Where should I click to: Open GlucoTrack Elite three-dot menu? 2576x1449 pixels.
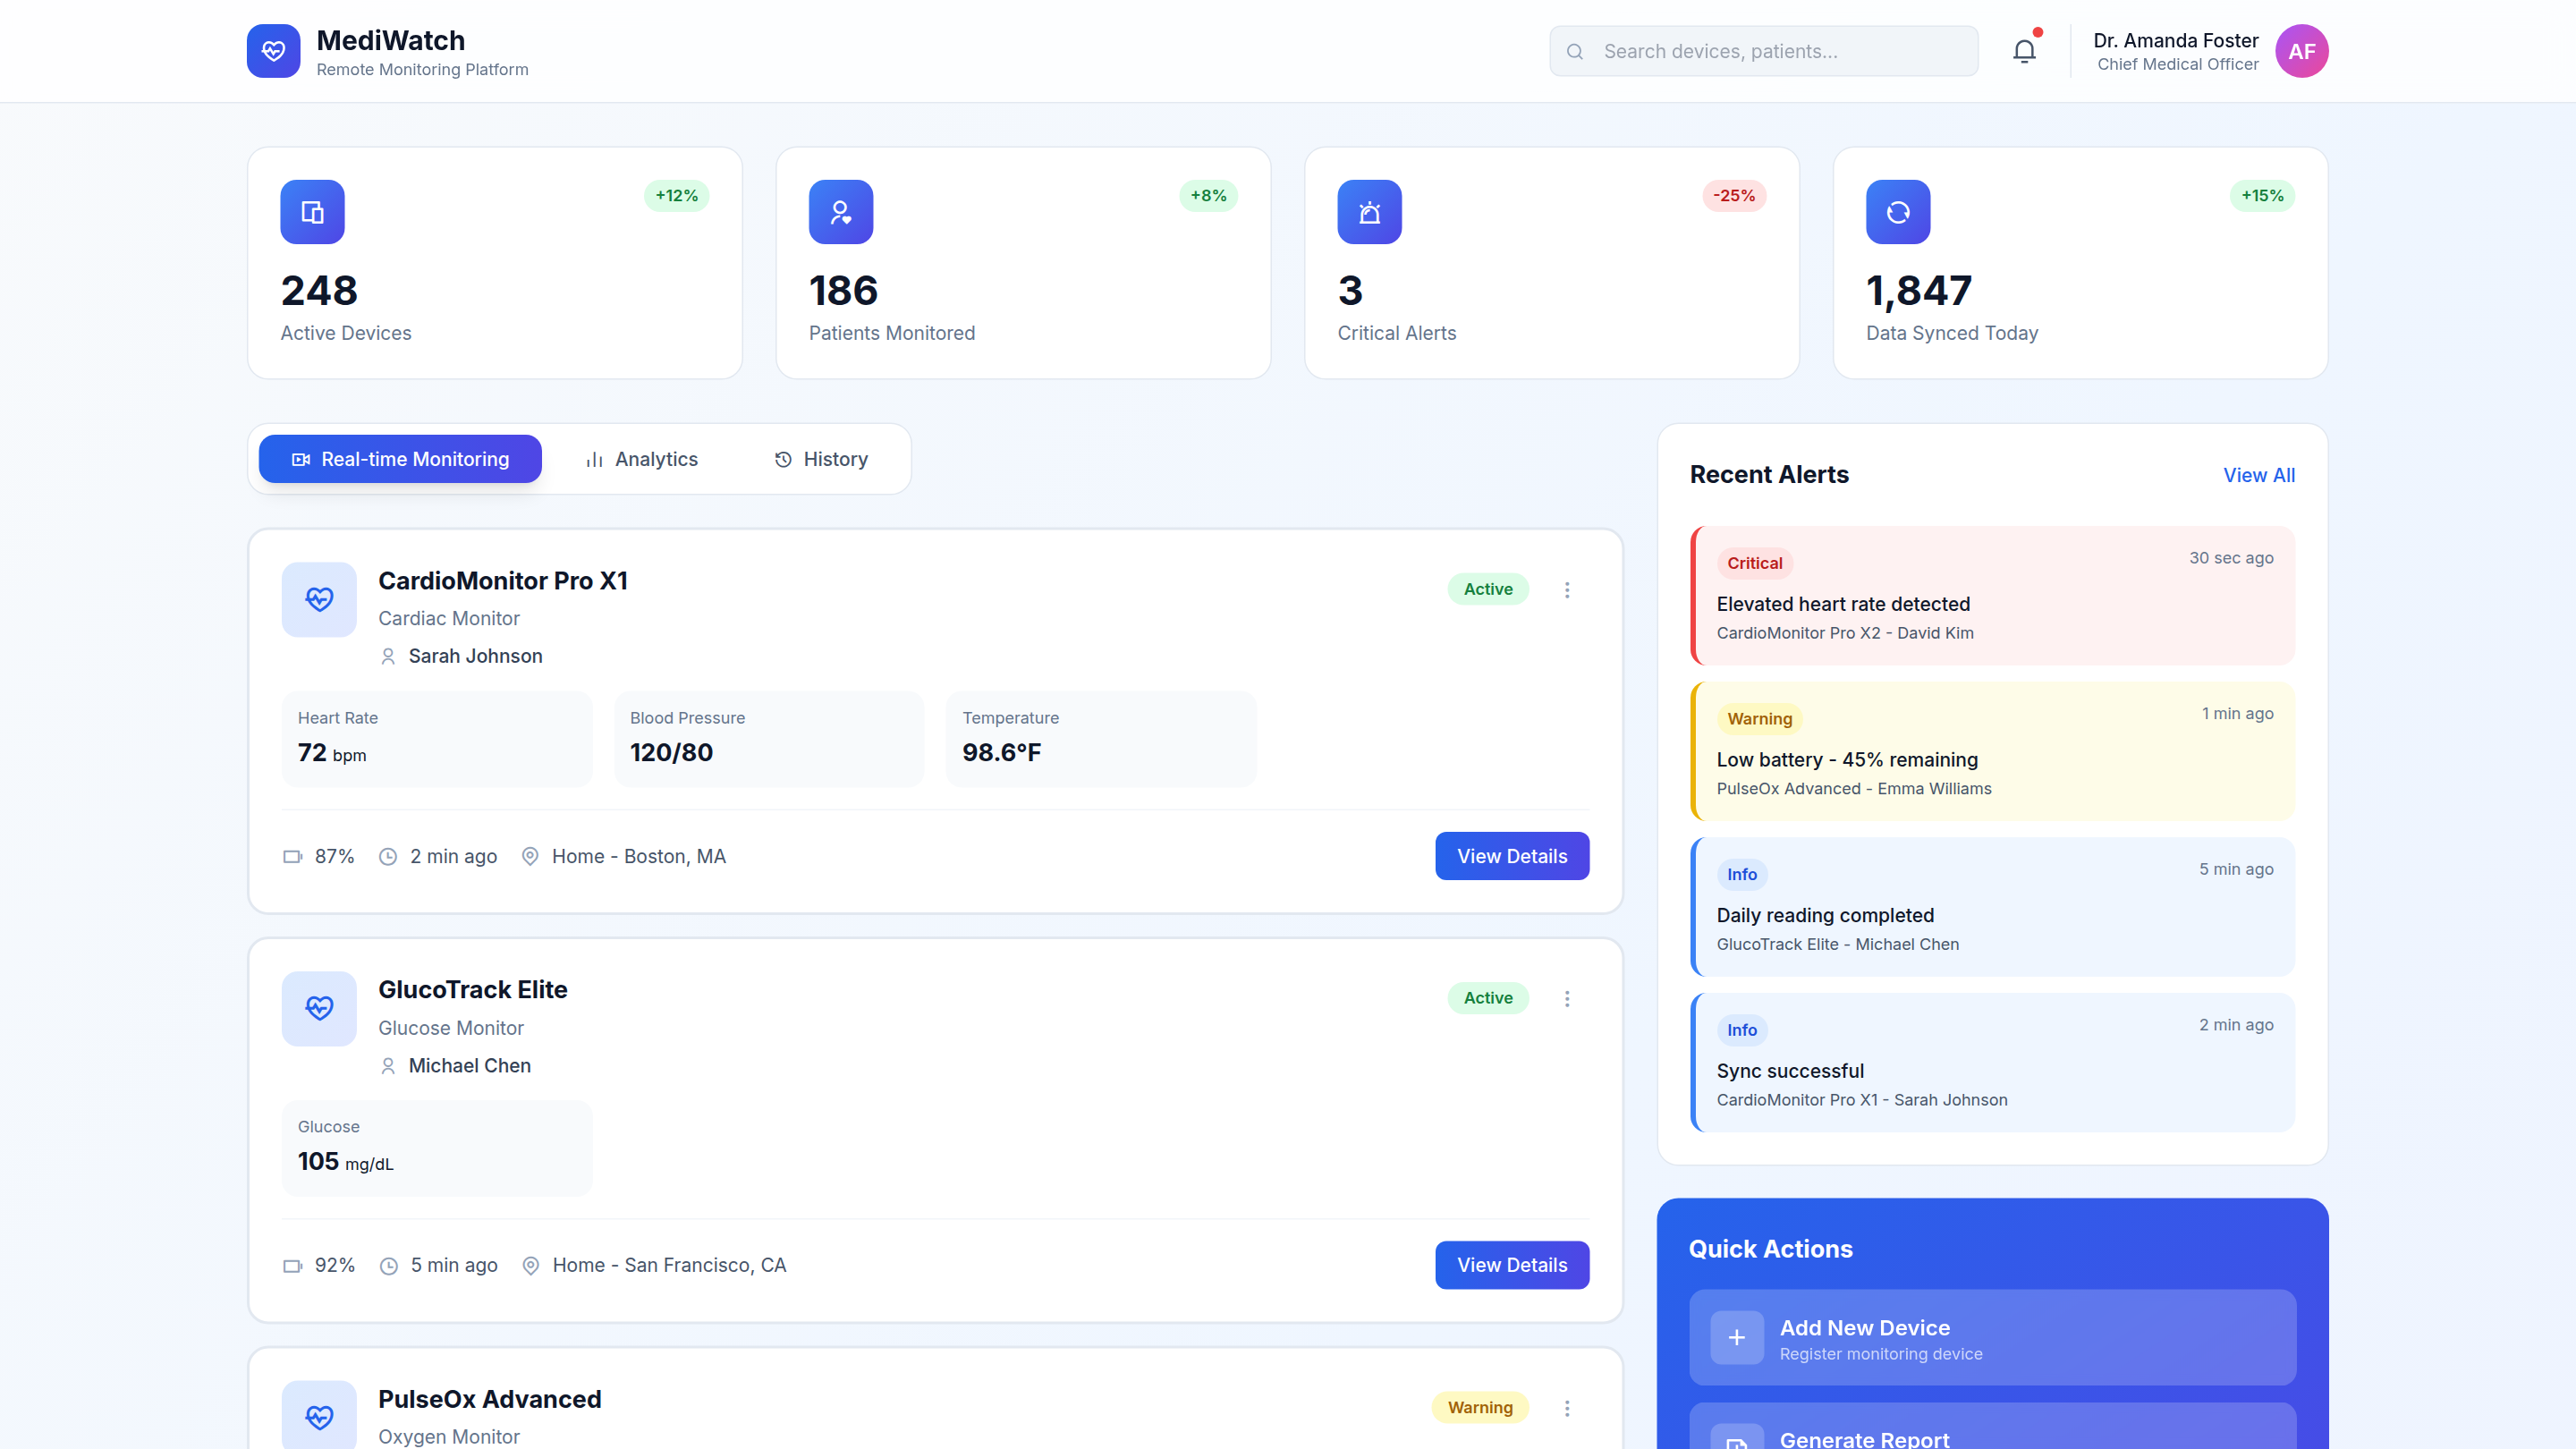(x=1567, y=999)
